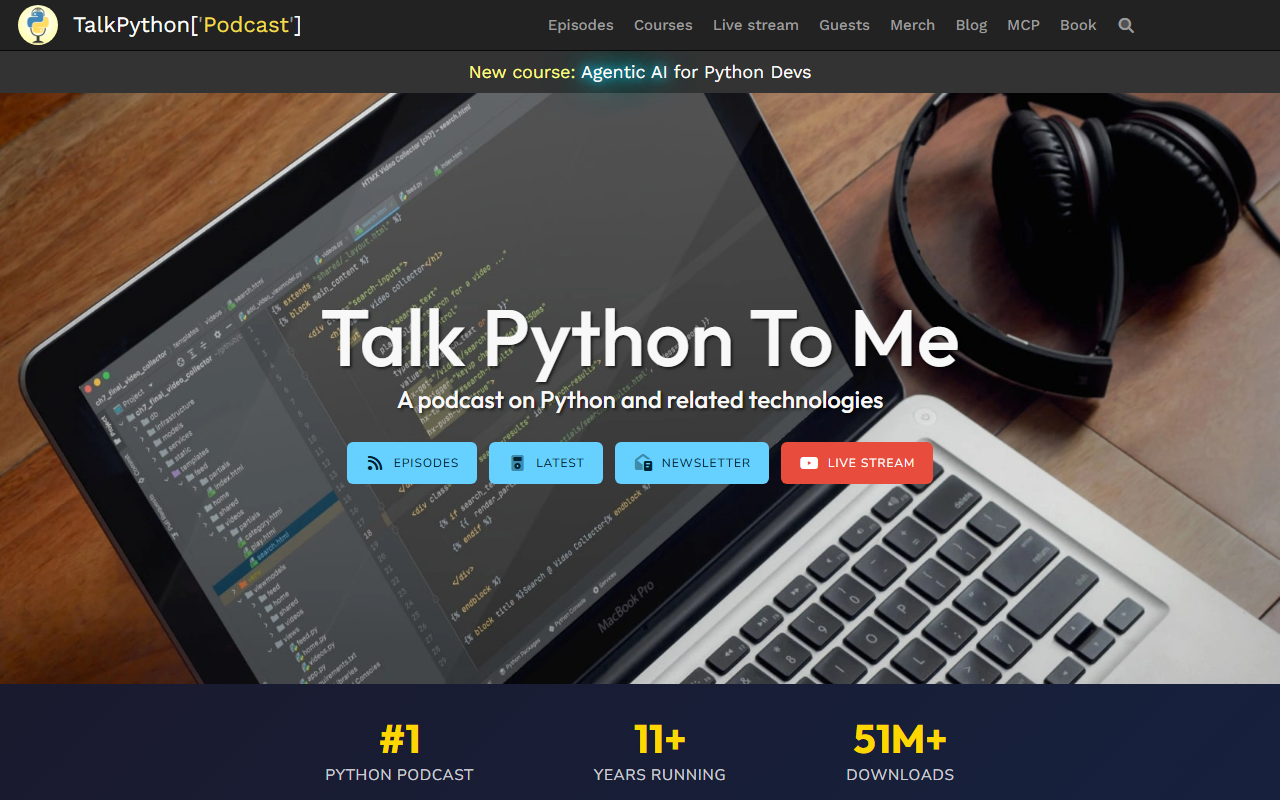Click the red LIVE STREAM button
Viewport: 1280px width, 800px height.
coord(857,463)
